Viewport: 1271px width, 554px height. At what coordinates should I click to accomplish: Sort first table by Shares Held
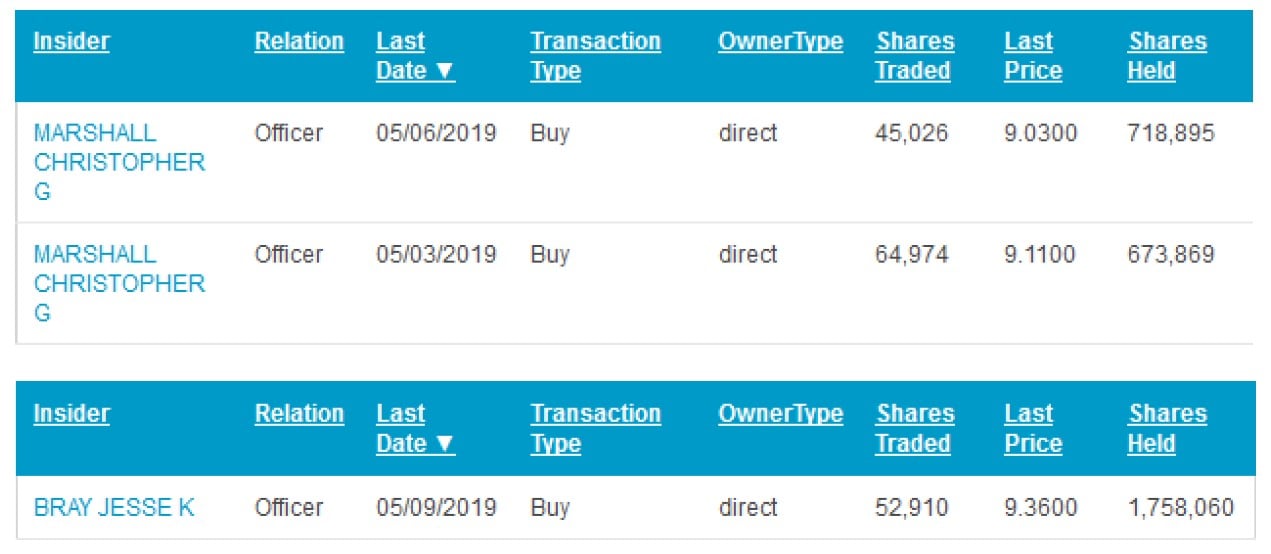coord(1166,57)
